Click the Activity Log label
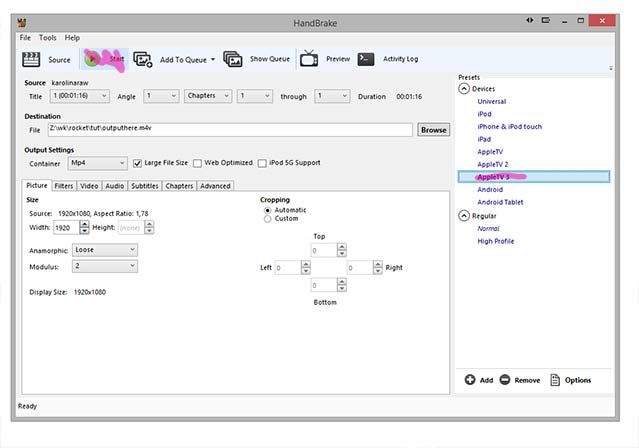 pos(401,59)
